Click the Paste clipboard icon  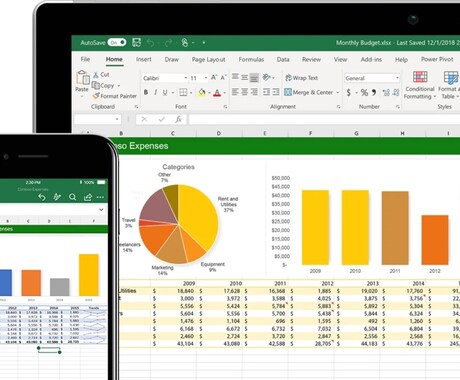pos(82,77)
